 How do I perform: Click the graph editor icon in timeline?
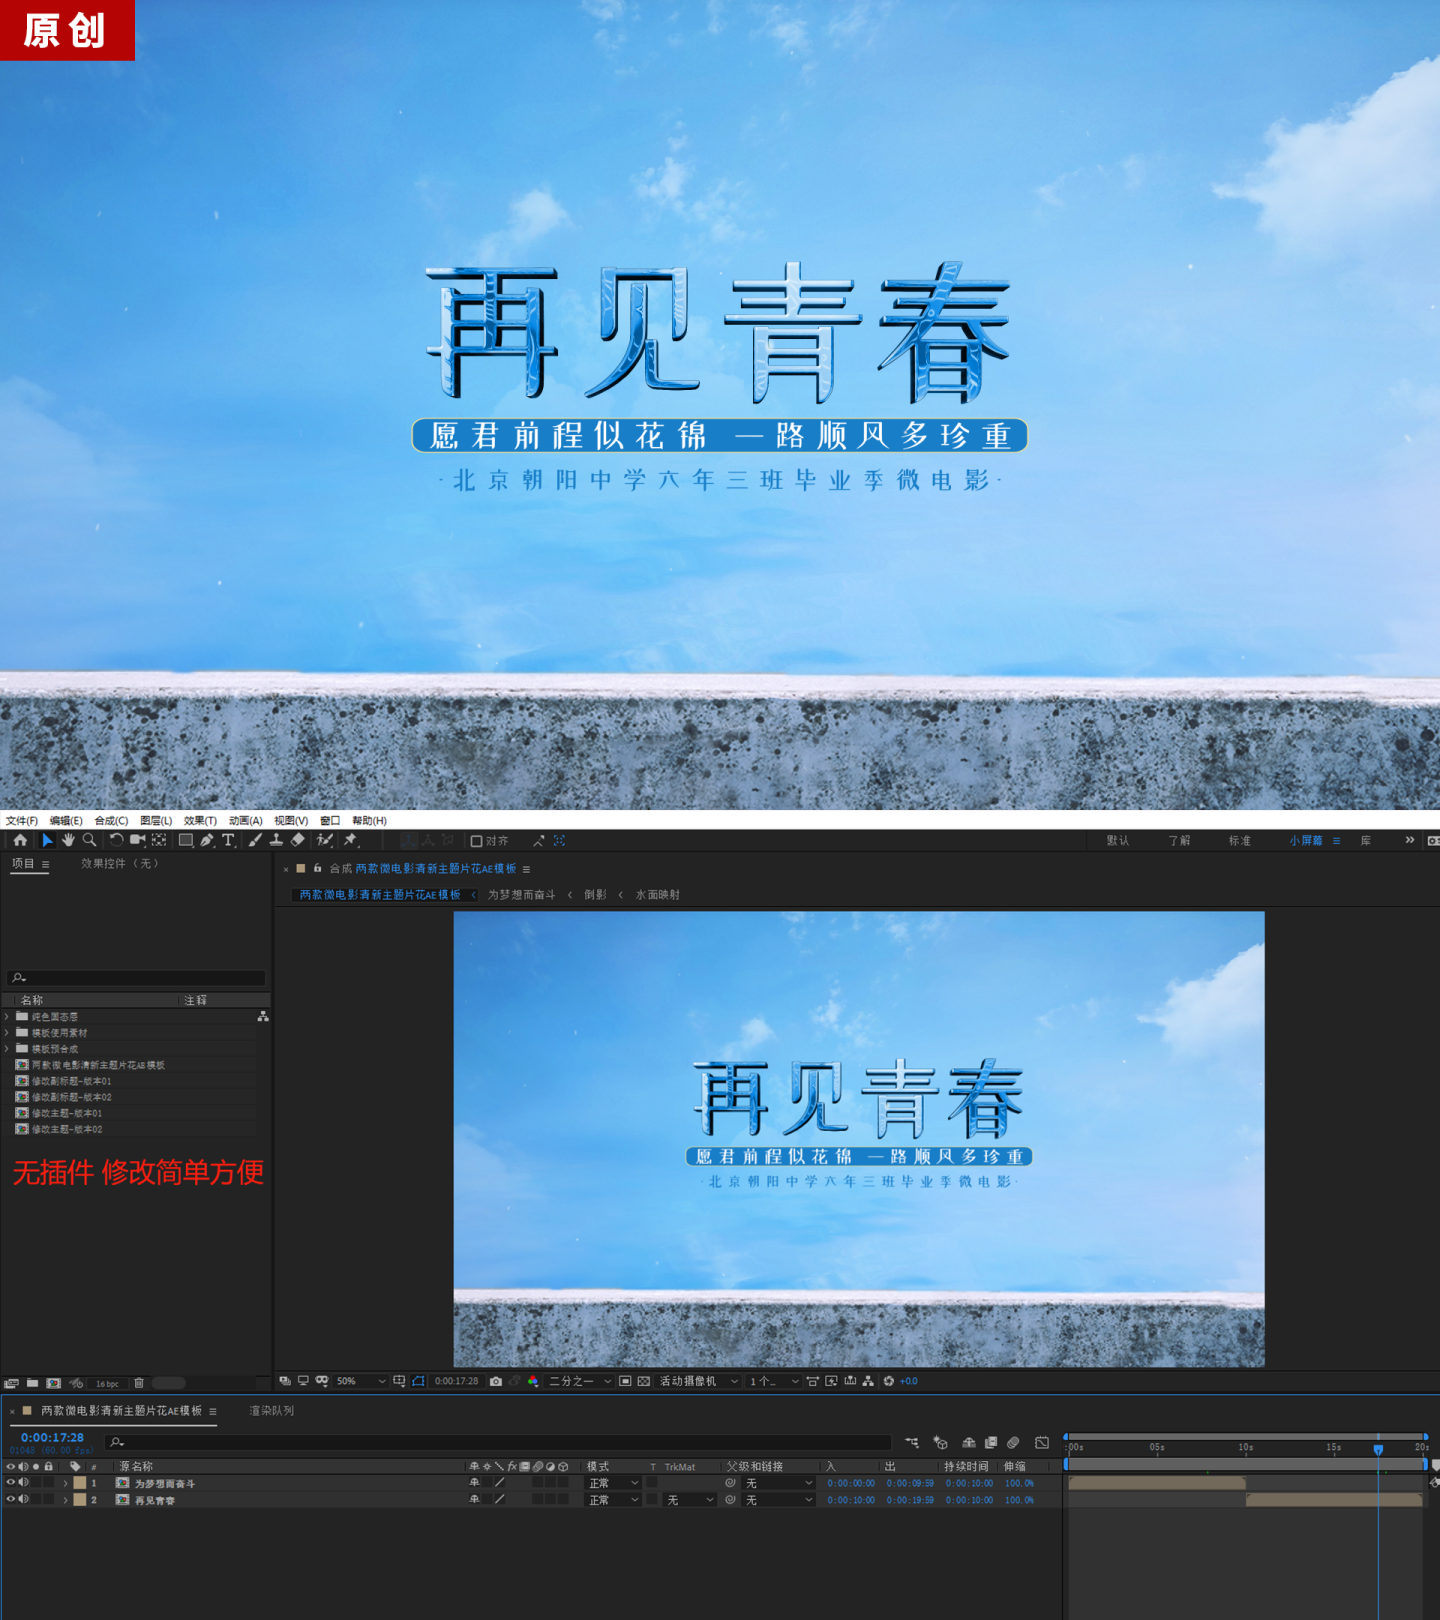(x=1042, y=1442)
